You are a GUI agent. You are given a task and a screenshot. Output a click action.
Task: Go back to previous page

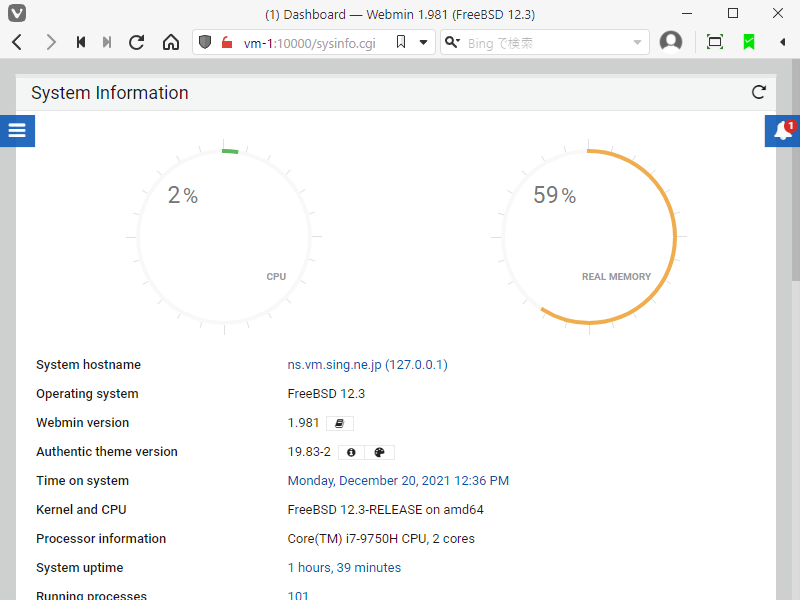point(17,42)
